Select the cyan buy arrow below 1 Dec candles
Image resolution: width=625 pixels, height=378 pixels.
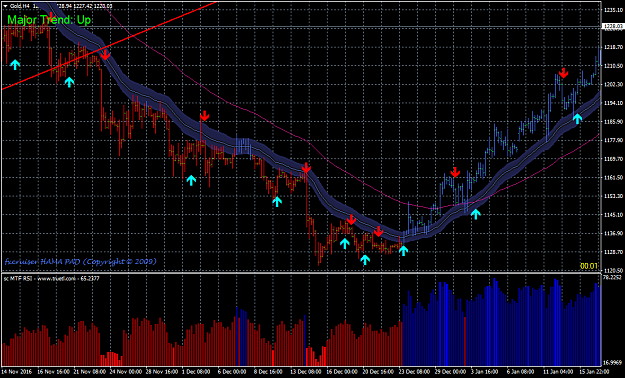[191, 180]
